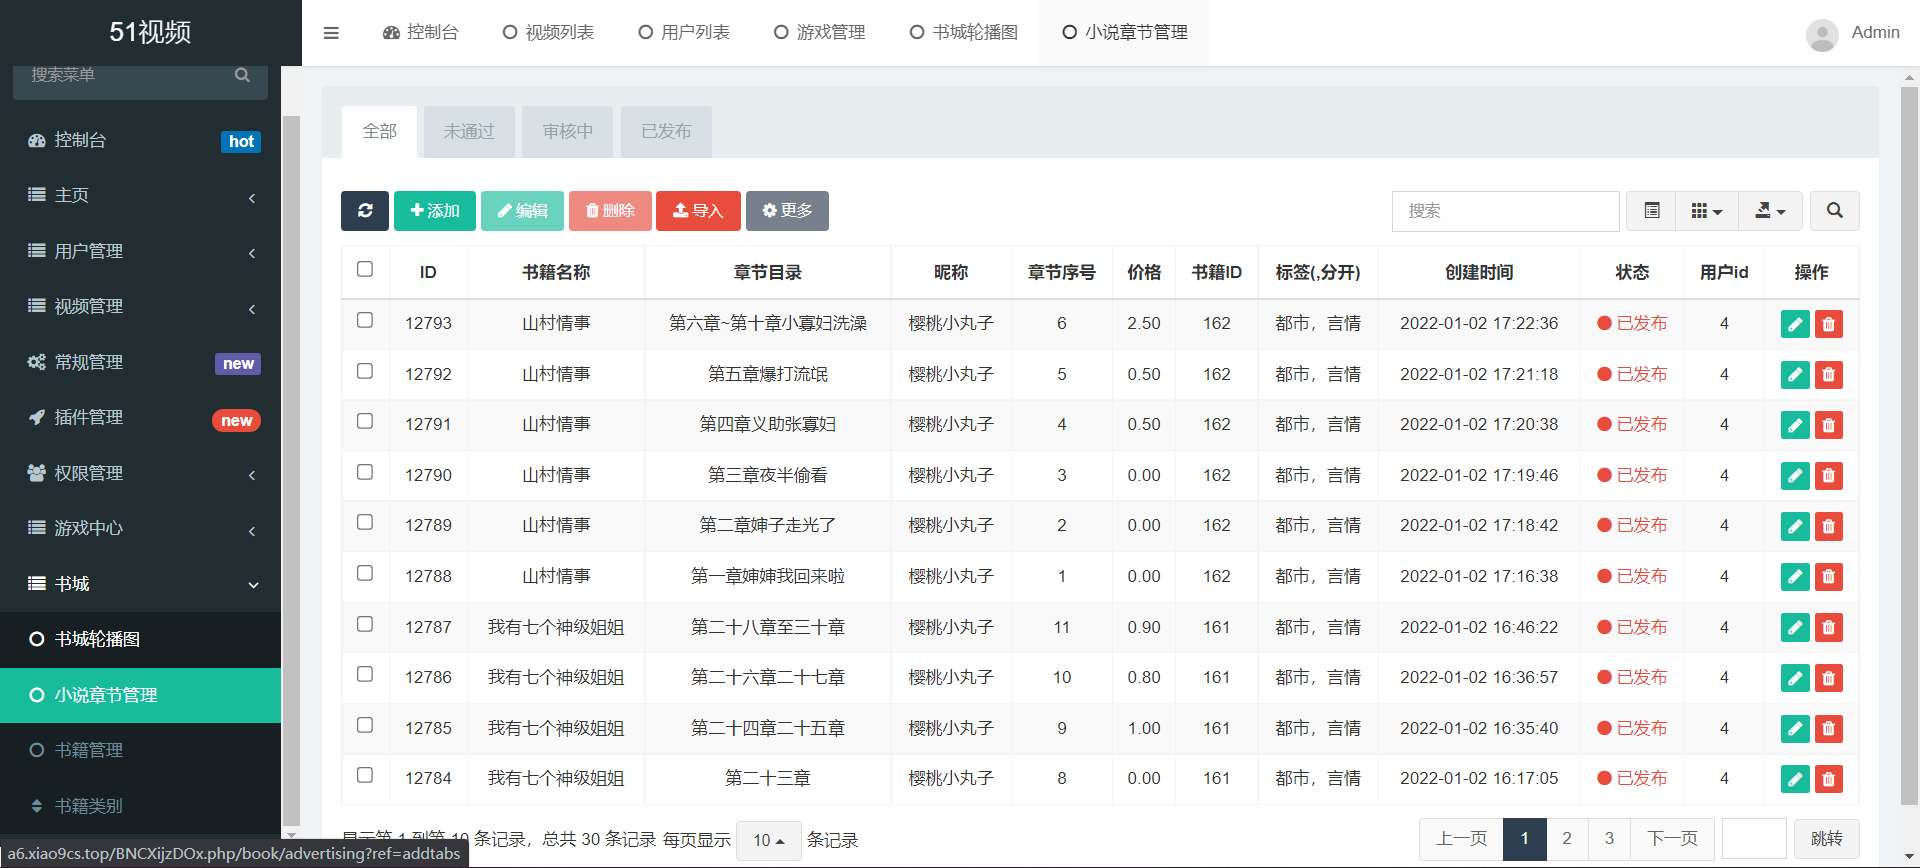Click the 编辑 toolbar button
1920x868 pixels.
(523, 211)
